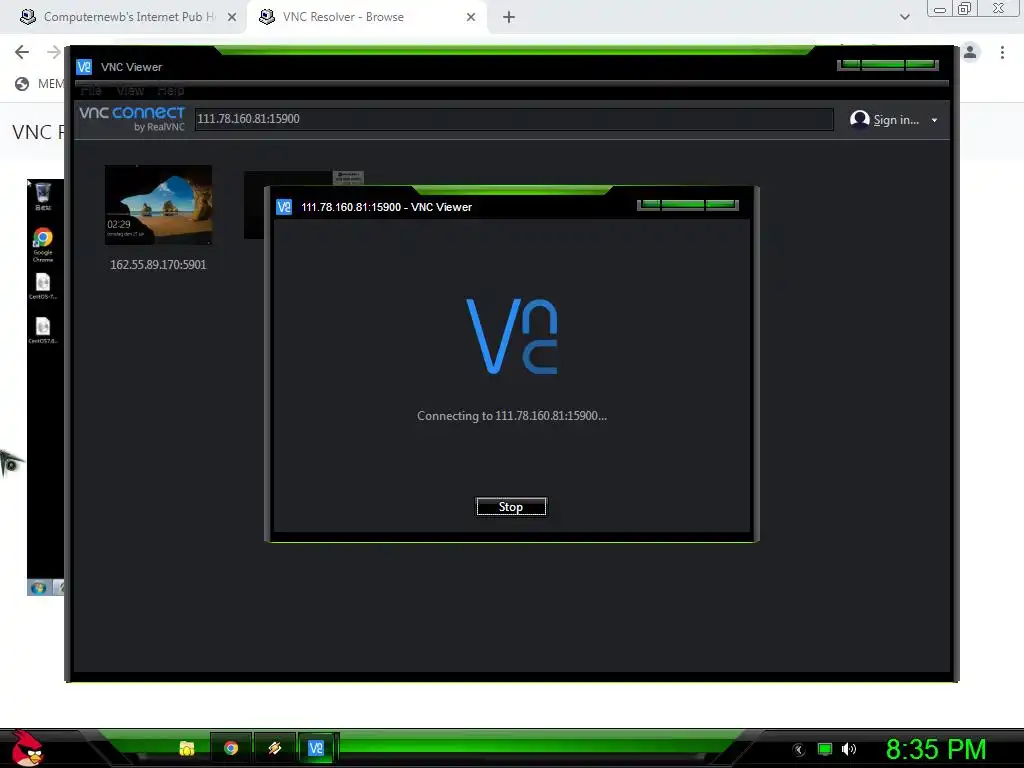
Task: Open the Angry Birds start button
Action: (x=26, y=748)
